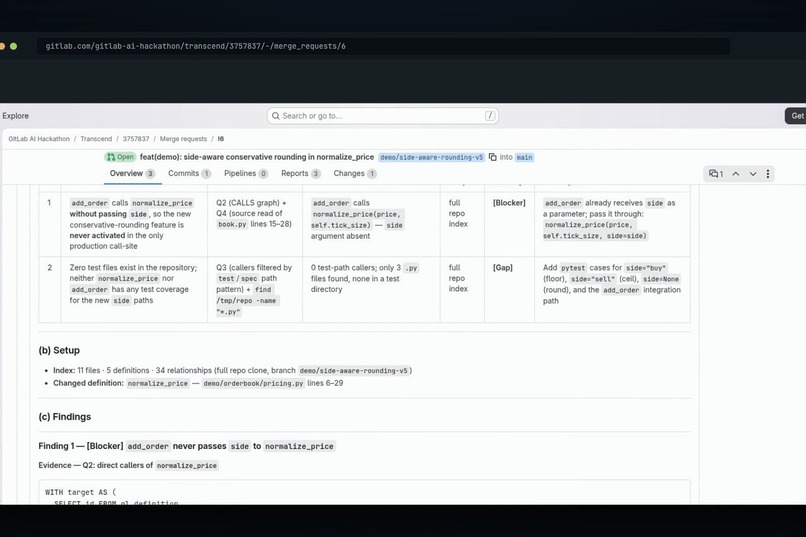Open the discussion threads counter icon

tap(716, 174)
